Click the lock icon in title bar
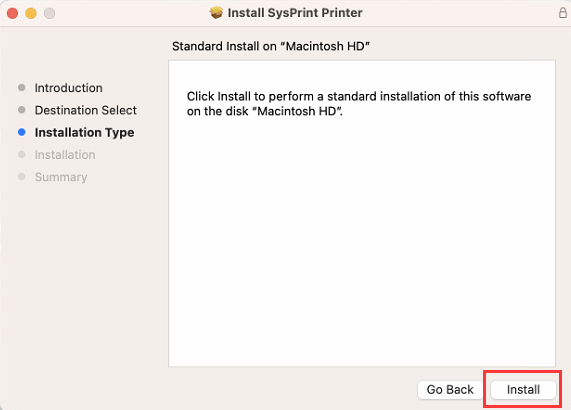 tap(563, 13)
